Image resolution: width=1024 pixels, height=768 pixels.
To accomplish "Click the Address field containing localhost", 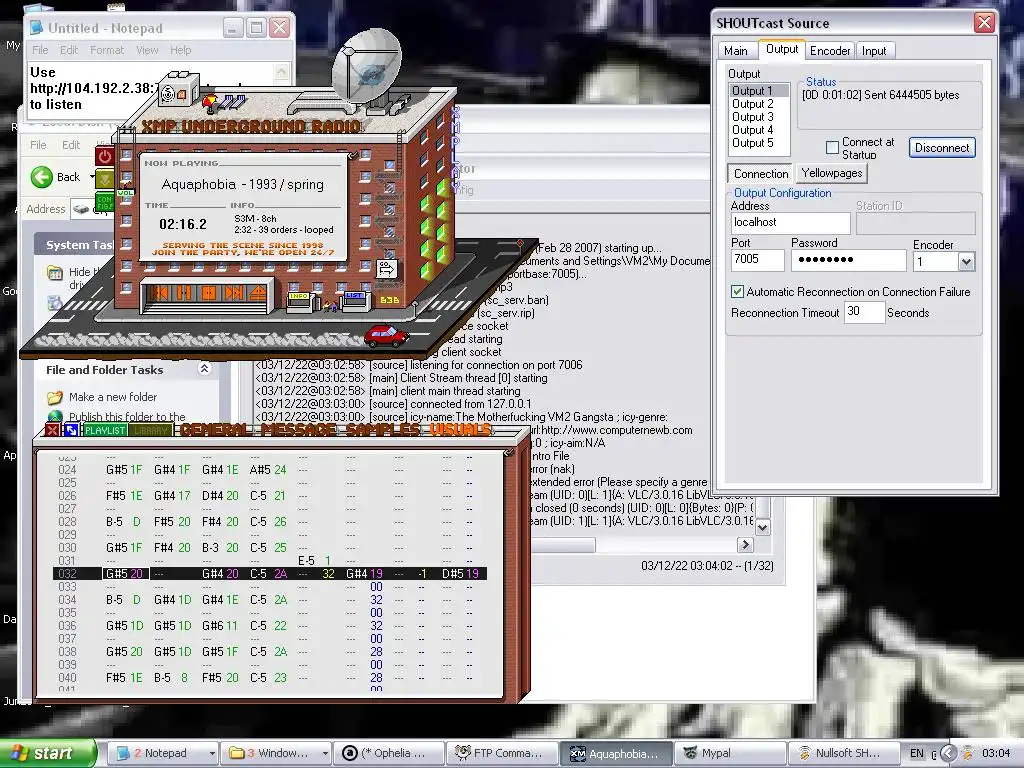I will click(790, 223).
